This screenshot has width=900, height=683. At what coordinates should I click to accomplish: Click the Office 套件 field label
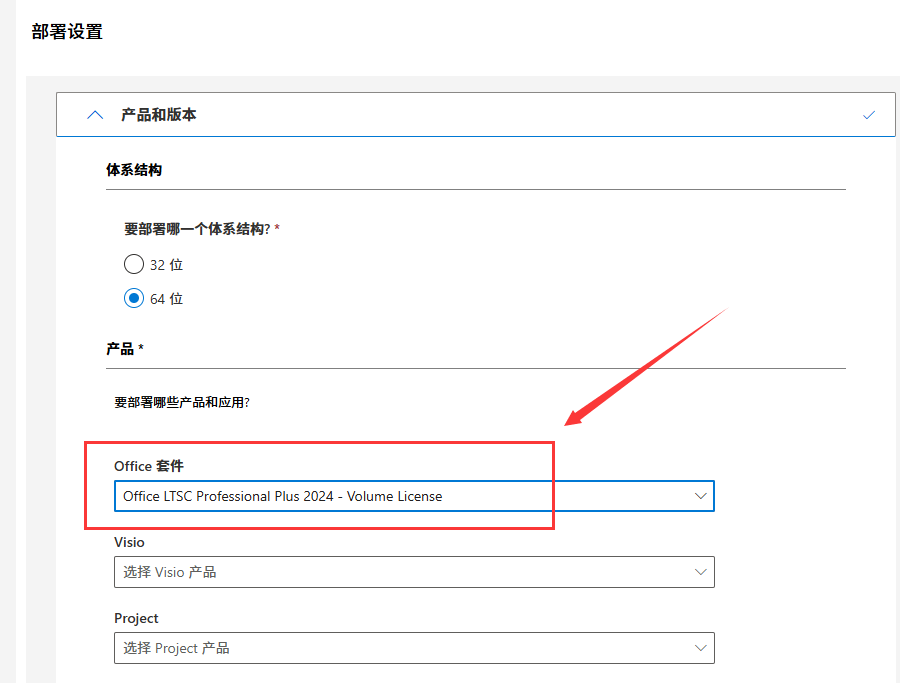point(149,466)
